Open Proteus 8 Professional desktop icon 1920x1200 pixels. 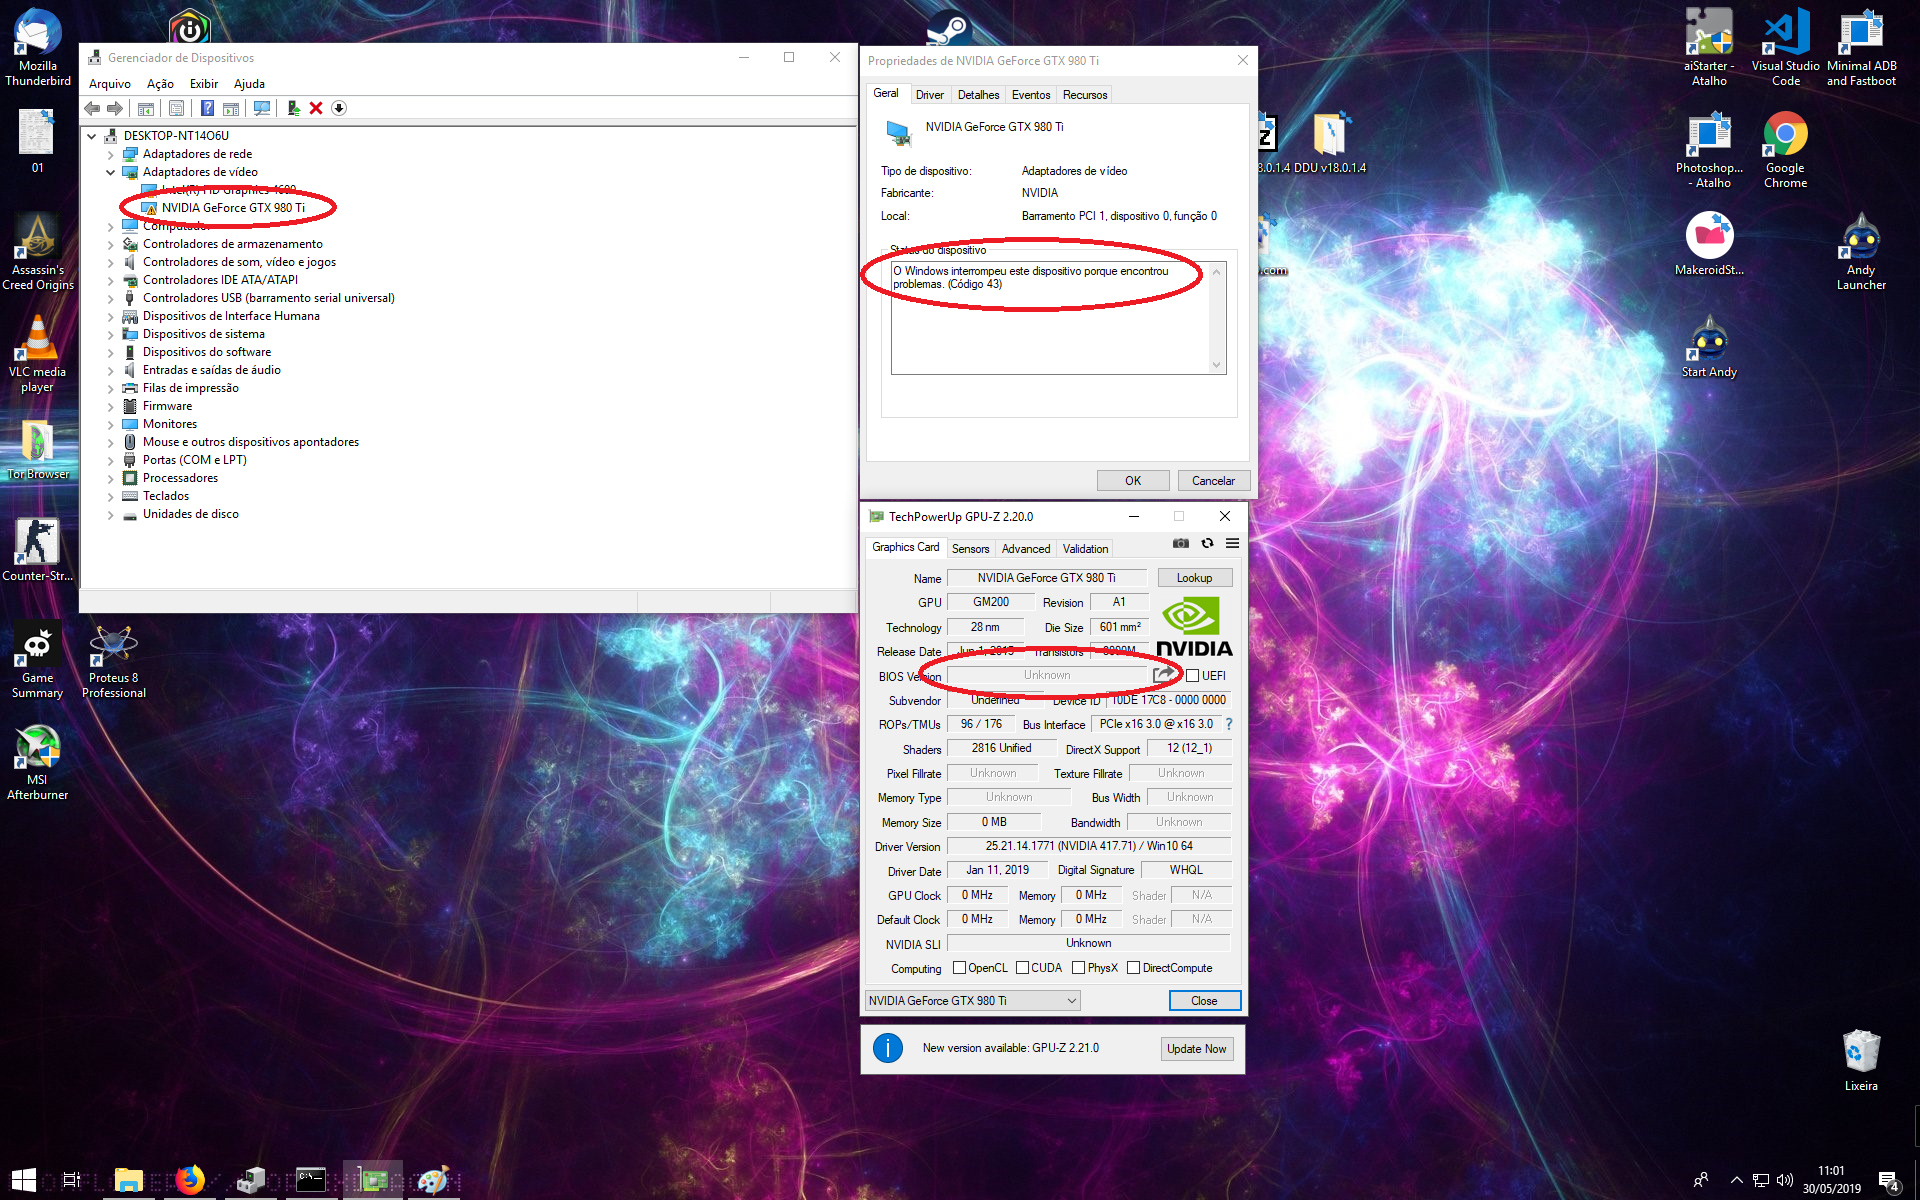(113, 660)
